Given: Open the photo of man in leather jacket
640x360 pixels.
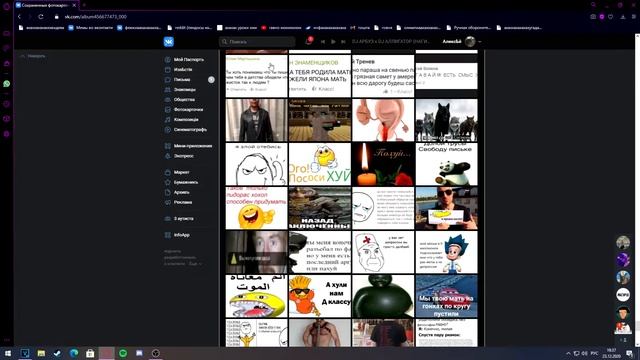Looking at the screenshot, I should point(256,120).
